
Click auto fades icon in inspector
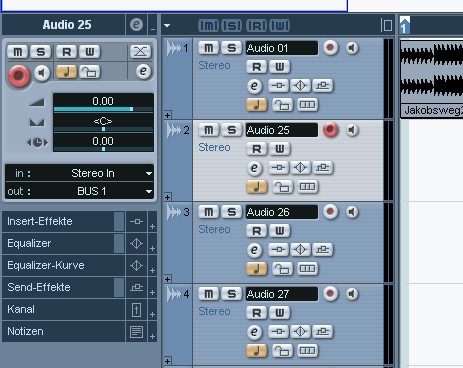click(x=140, y=52)
